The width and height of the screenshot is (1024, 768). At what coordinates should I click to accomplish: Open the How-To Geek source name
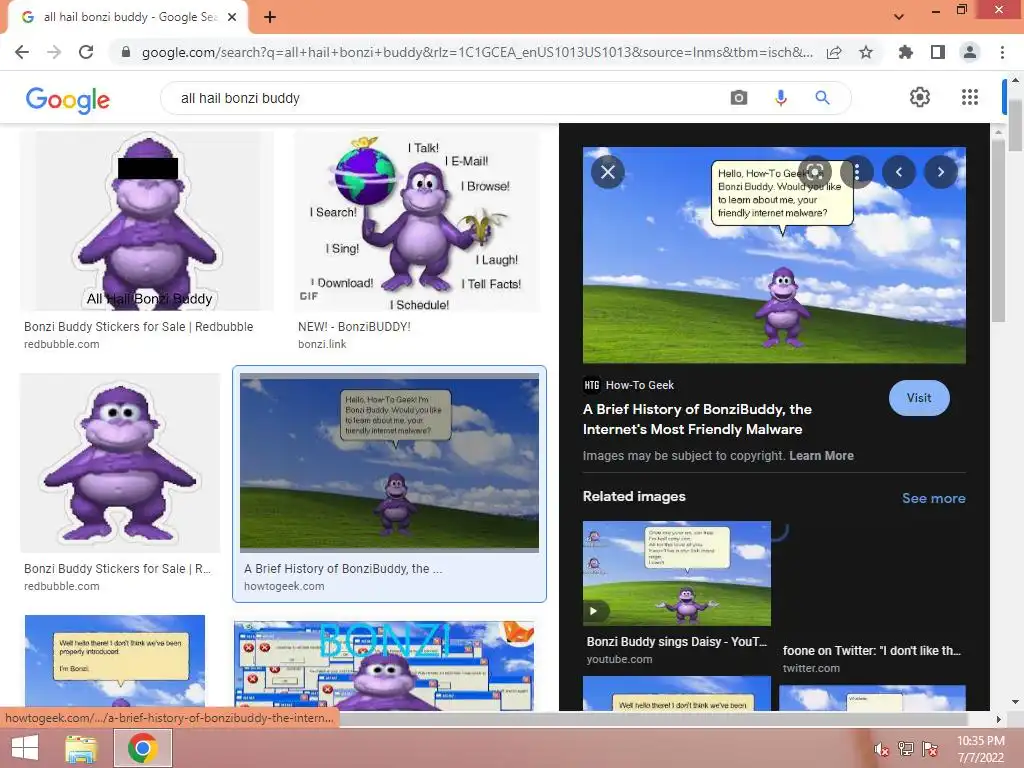639,385
